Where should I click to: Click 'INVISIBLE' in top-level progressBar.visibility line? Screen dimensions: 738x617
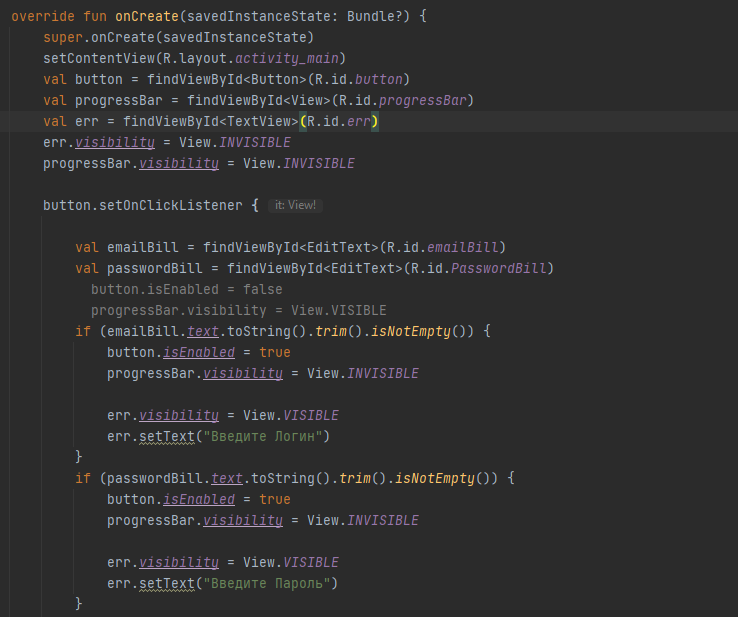click(x=319, y=164)
